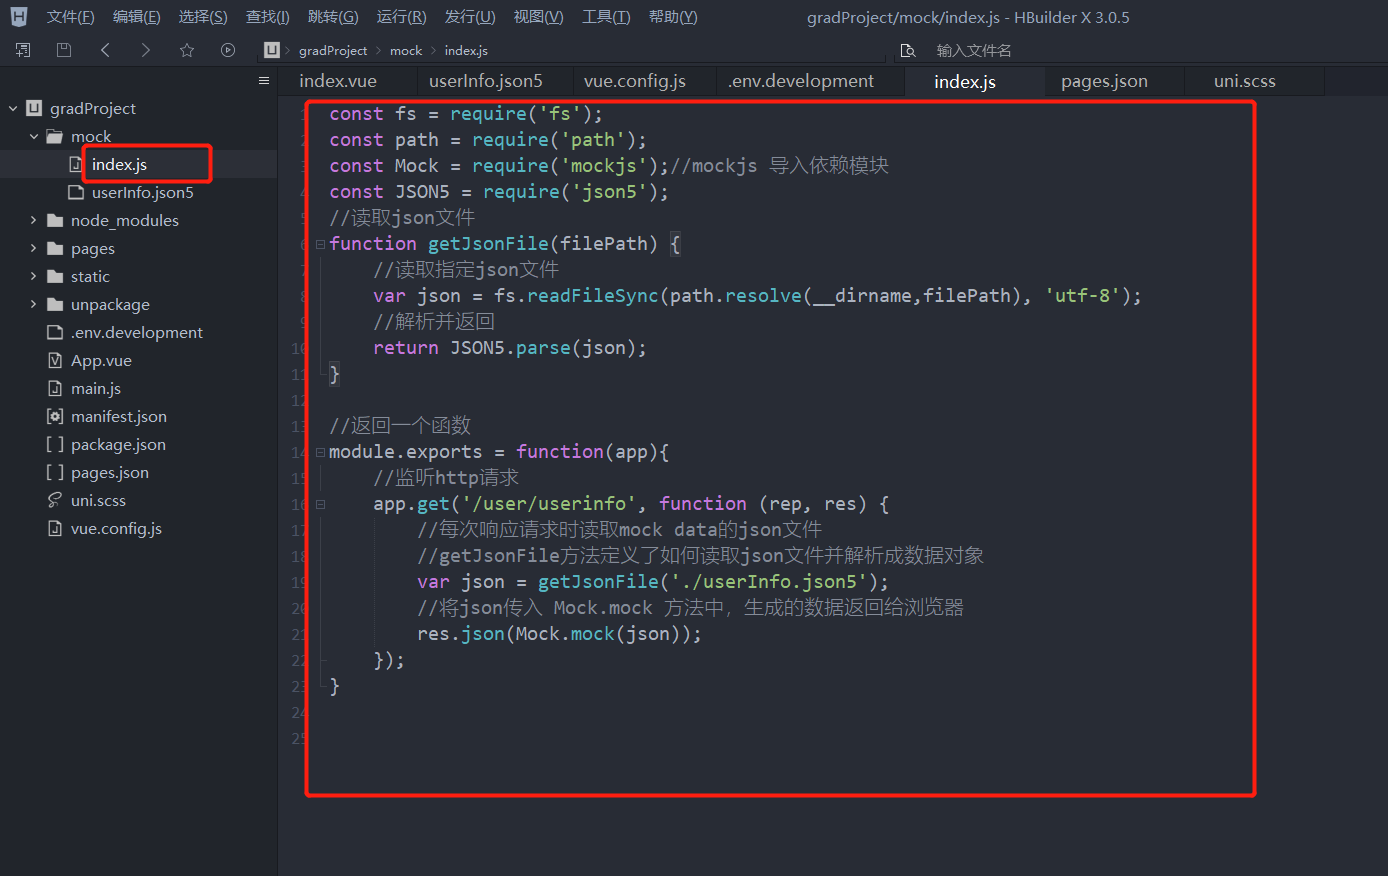
Task: Open the 查找(I) menu
Action: [x=268, y=17]
